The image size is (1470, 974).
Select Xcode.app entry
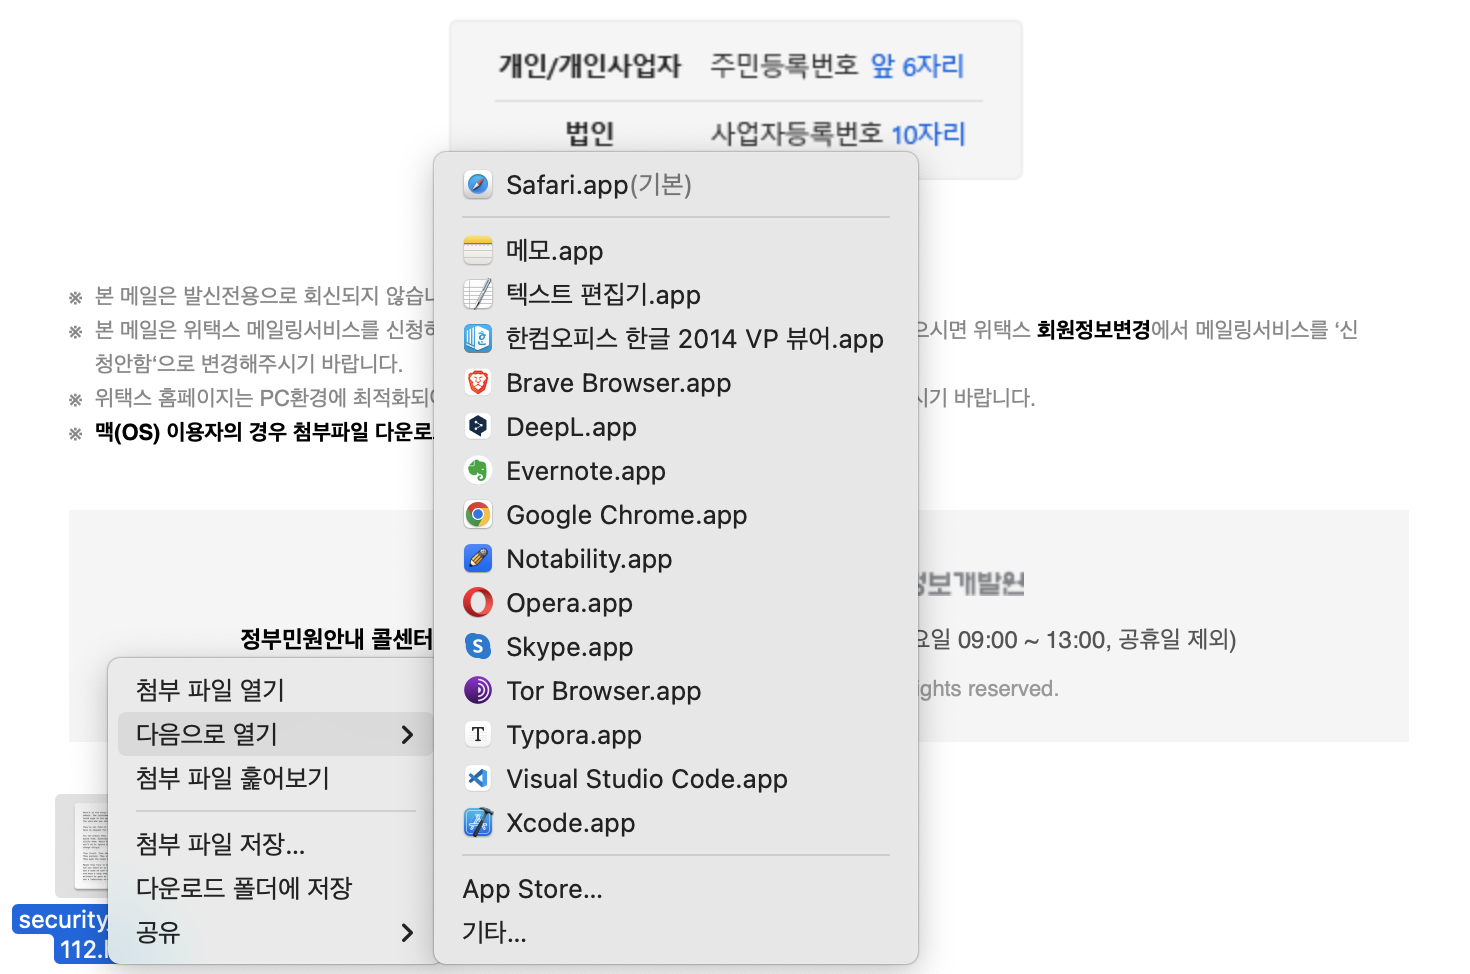(x=676, y=822)
